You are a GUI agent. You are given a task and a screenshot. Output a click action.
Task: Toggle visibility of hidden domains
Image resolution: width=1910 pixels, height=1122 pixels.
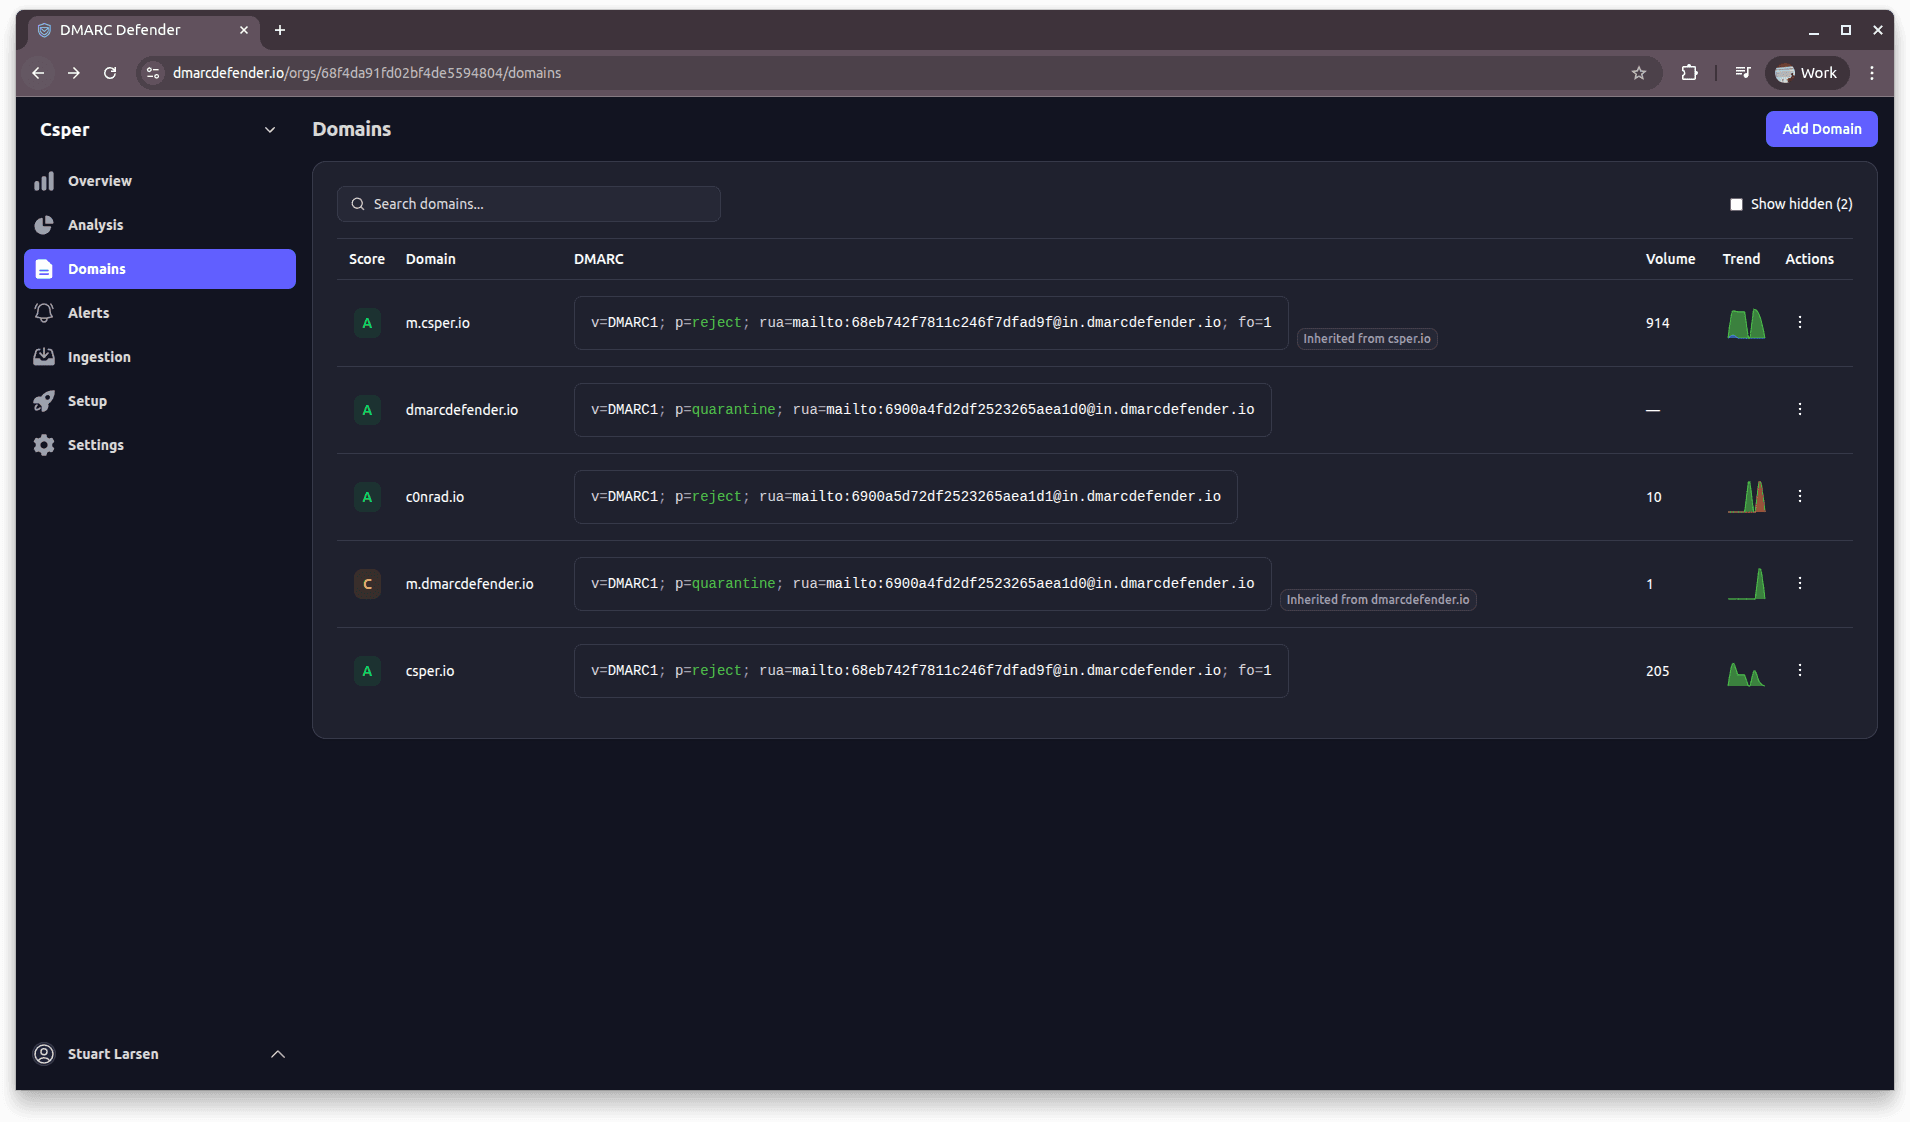point(1737,204)
